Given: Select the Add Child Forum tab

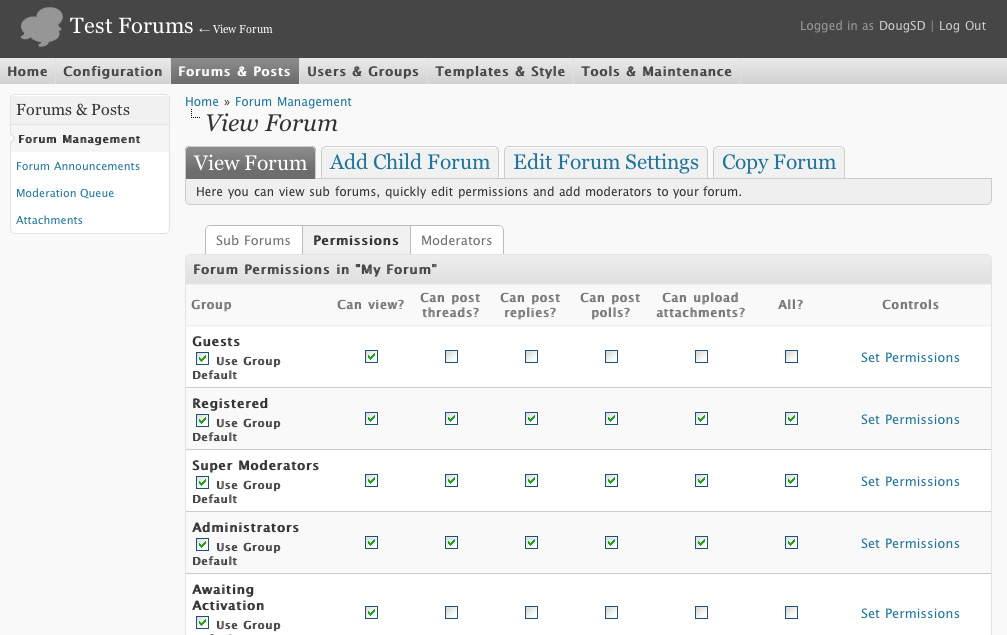Looking at the screenshot, I should click(410, 162).
